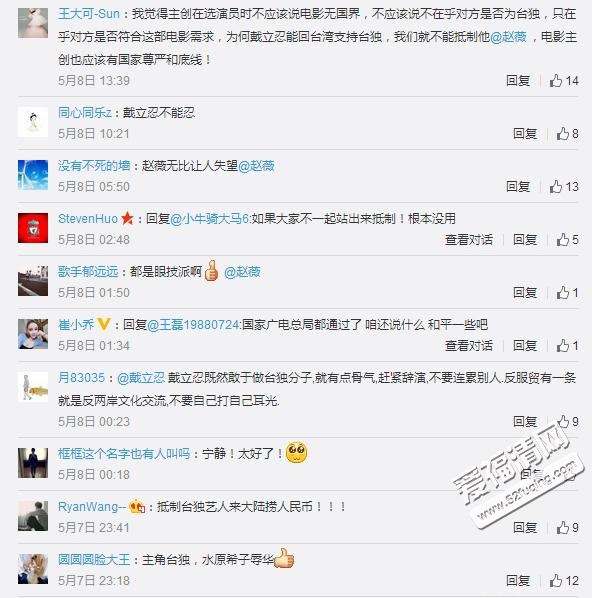Open @小牛骑大马6 mention link

click(209, 219)
